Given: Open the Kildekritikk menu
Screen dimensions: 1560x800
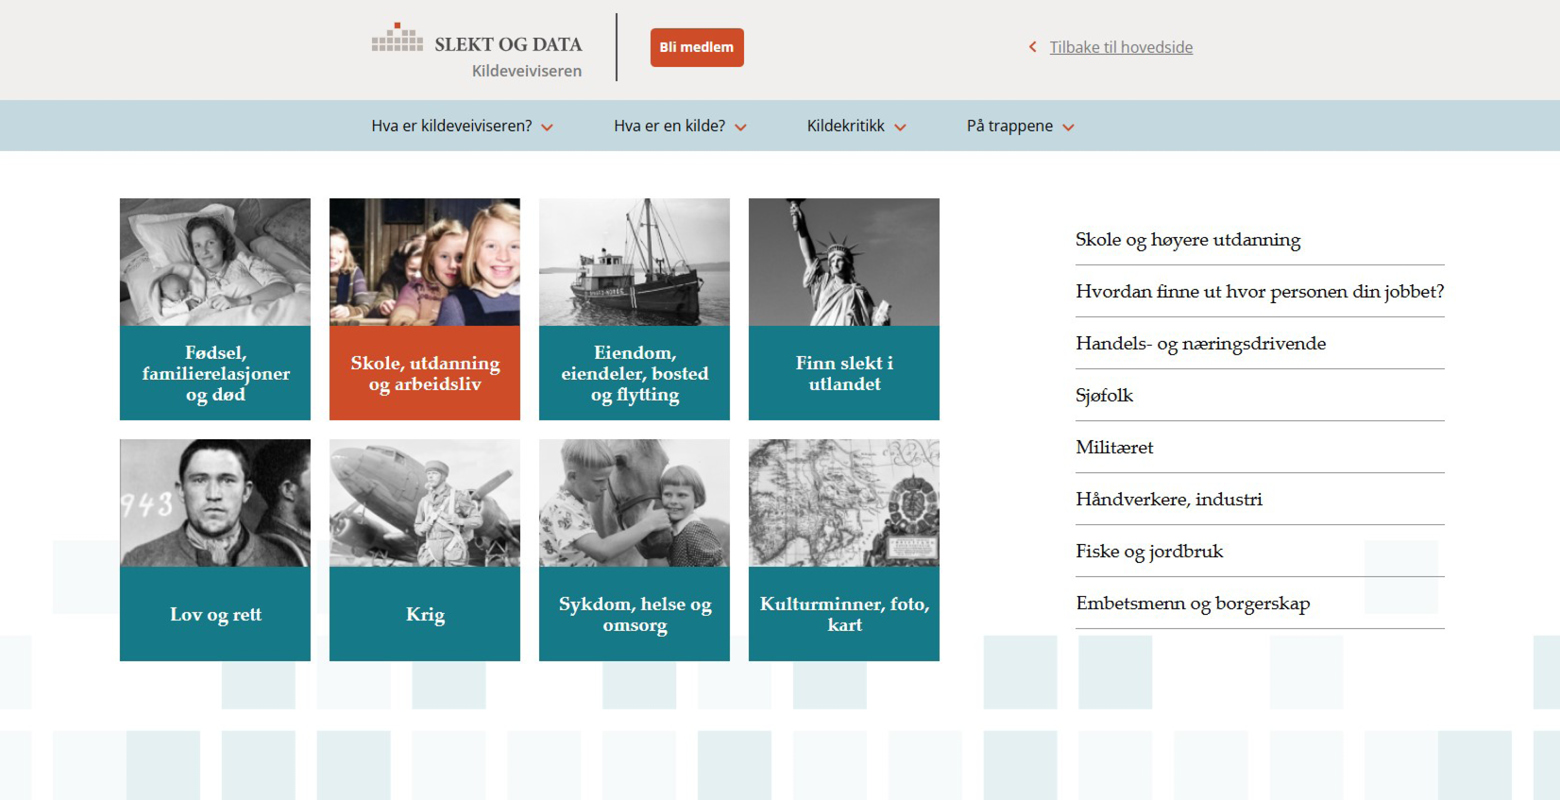Looking at the screenshot, I should [x=845, y=126].
